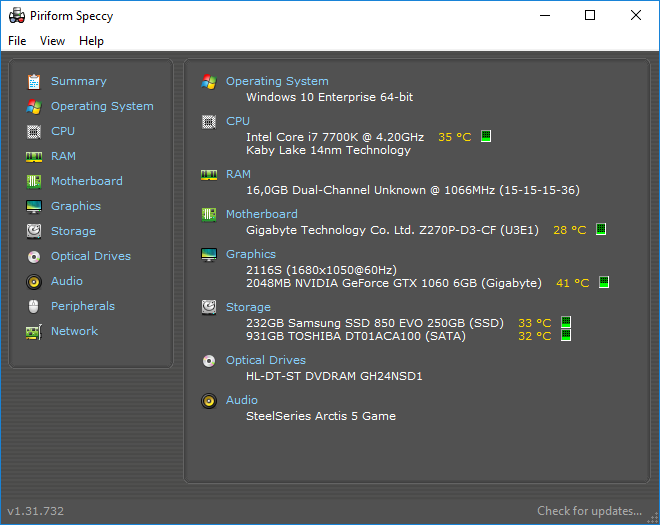Click the 32 °C TOSHIBA temperature
This screenshot has height=525, width=660.
(535, 336)
